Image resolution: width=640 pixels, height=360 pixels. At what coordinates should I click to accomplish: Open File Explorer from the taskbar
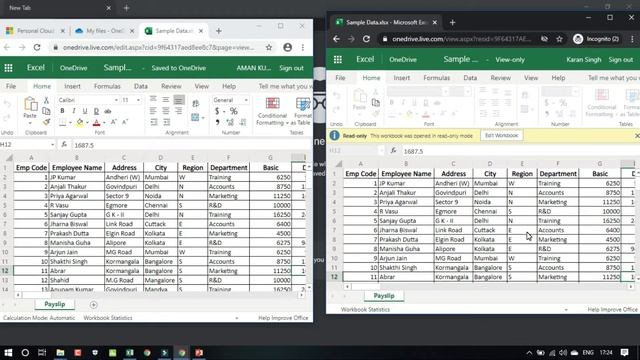coord(60,353)
